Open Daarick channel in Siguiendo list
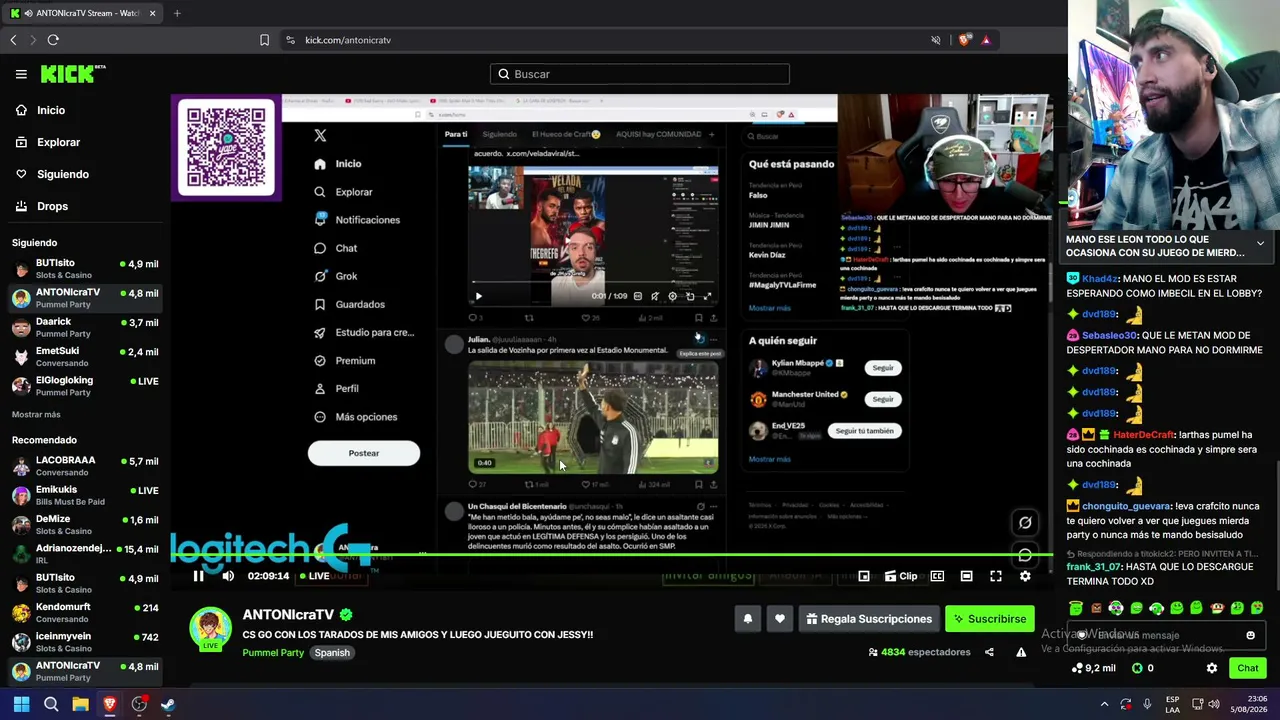 pyautogui.click(x=84, y=328)
